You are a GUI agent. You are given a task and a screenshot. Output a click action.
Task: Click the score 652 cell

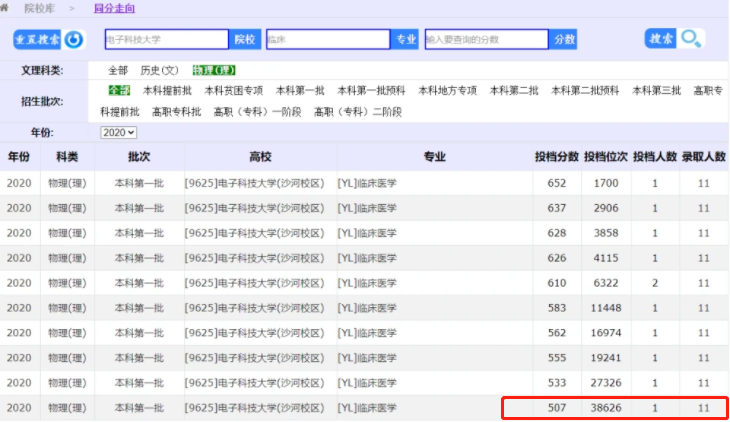pos(557,184)
